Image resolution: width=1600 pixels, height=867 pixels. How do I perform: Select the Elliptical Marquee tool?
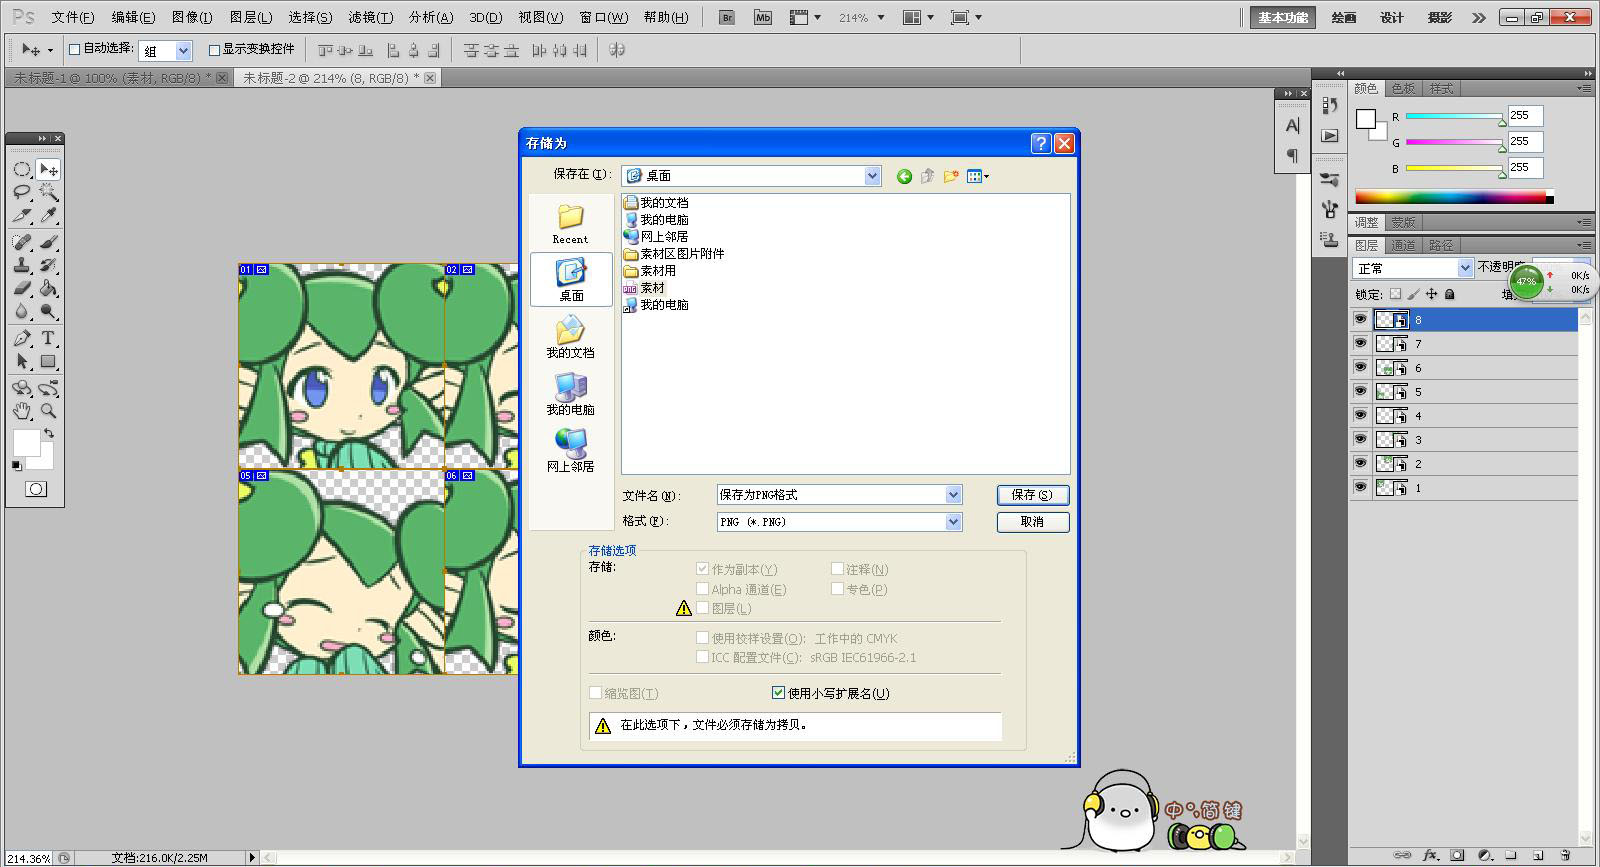click(x=22, y=169)
